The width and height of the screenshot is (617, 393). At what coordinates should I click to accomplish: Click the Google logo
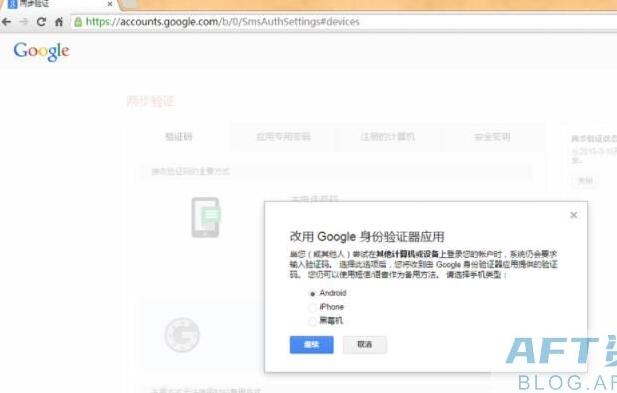(x=41, y=52)
